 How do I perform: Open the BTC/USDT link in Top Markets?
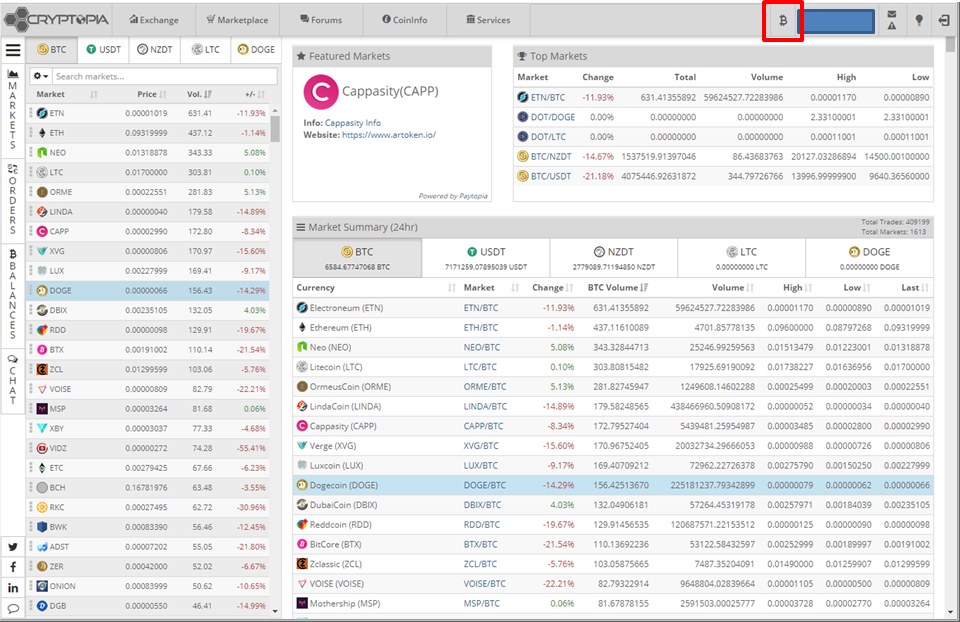click(550, 176)
